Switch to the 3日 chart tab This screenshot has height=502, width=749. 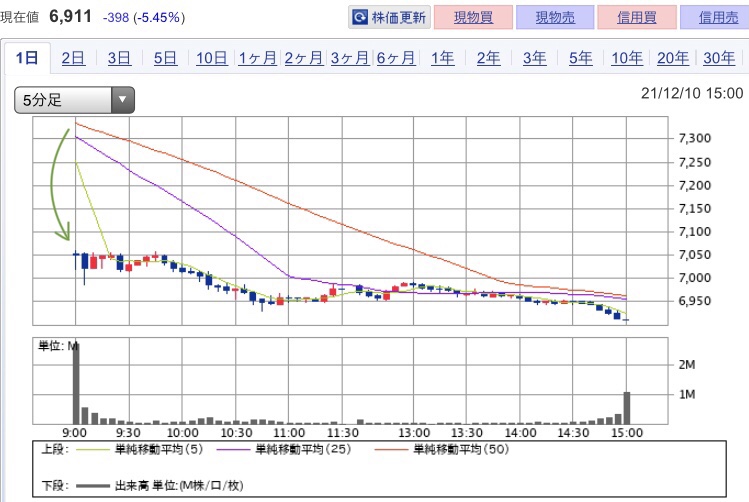point(119,58)
